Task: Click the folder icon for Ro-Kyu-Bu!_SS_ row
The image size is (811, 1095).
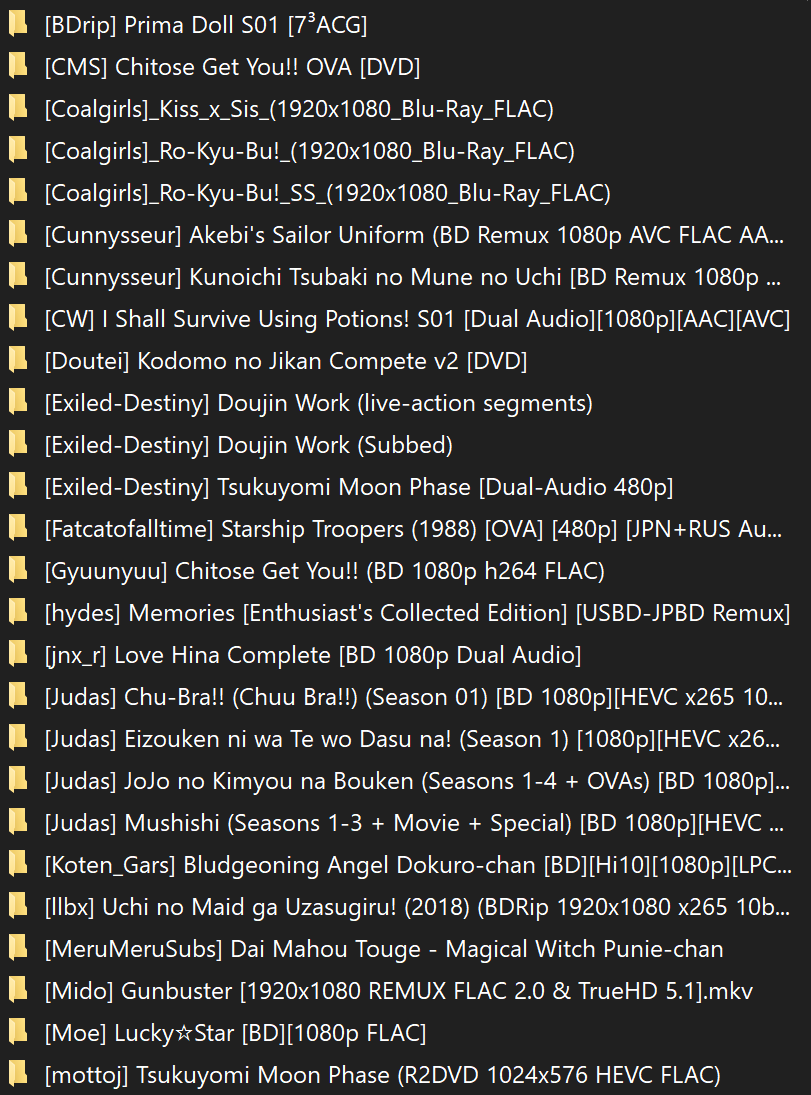Action: pos(17,192)
